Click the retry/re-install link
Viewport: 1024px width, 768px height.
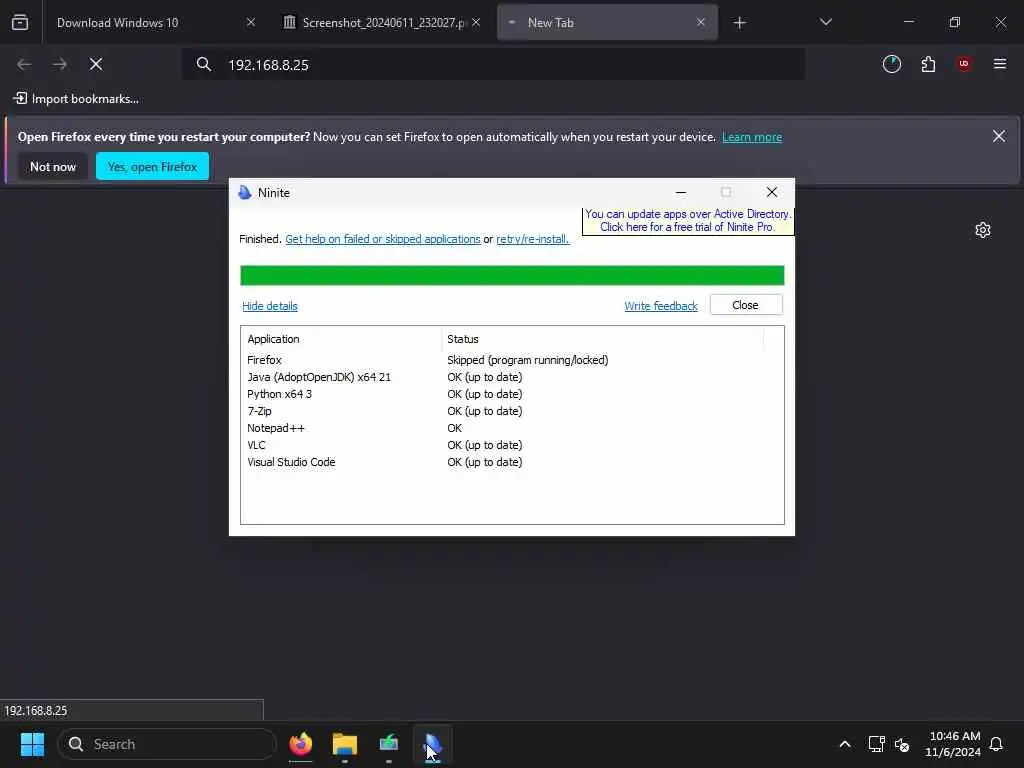(x=532, y=239)
